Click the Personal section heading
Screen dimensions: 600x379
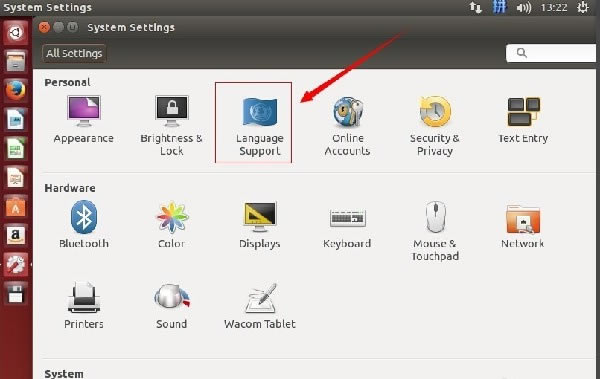coord(67,82)
